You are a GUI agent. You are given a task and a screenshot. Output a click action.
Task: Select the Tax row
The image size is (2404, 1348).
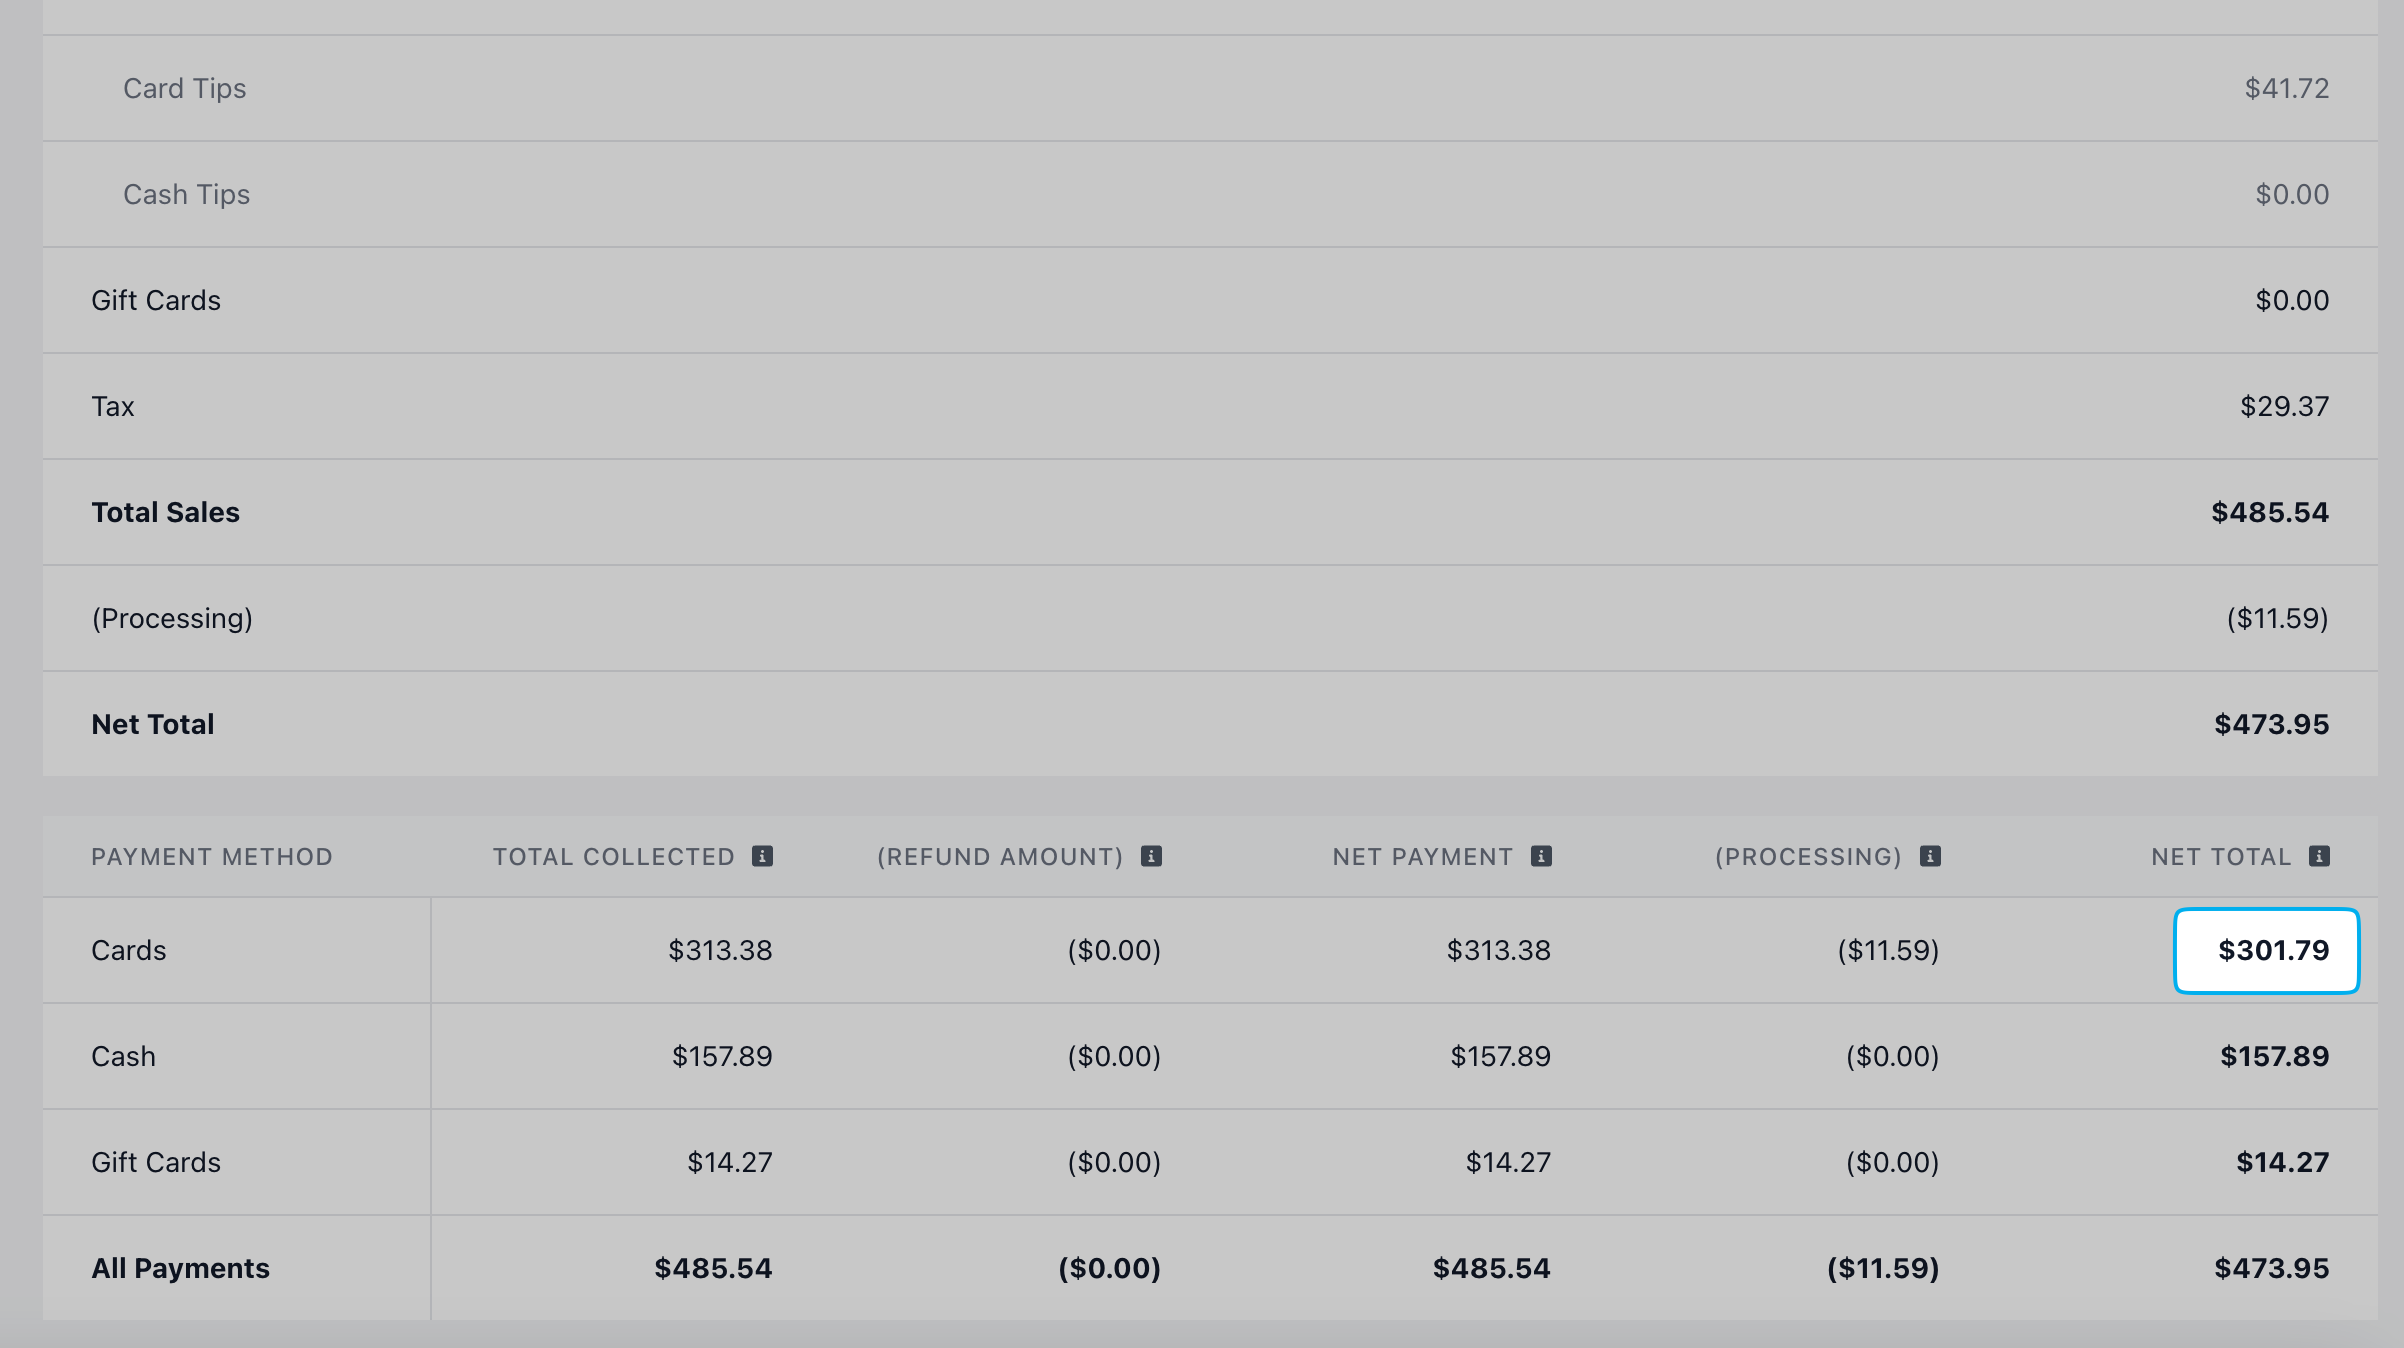click(1210, 406)
